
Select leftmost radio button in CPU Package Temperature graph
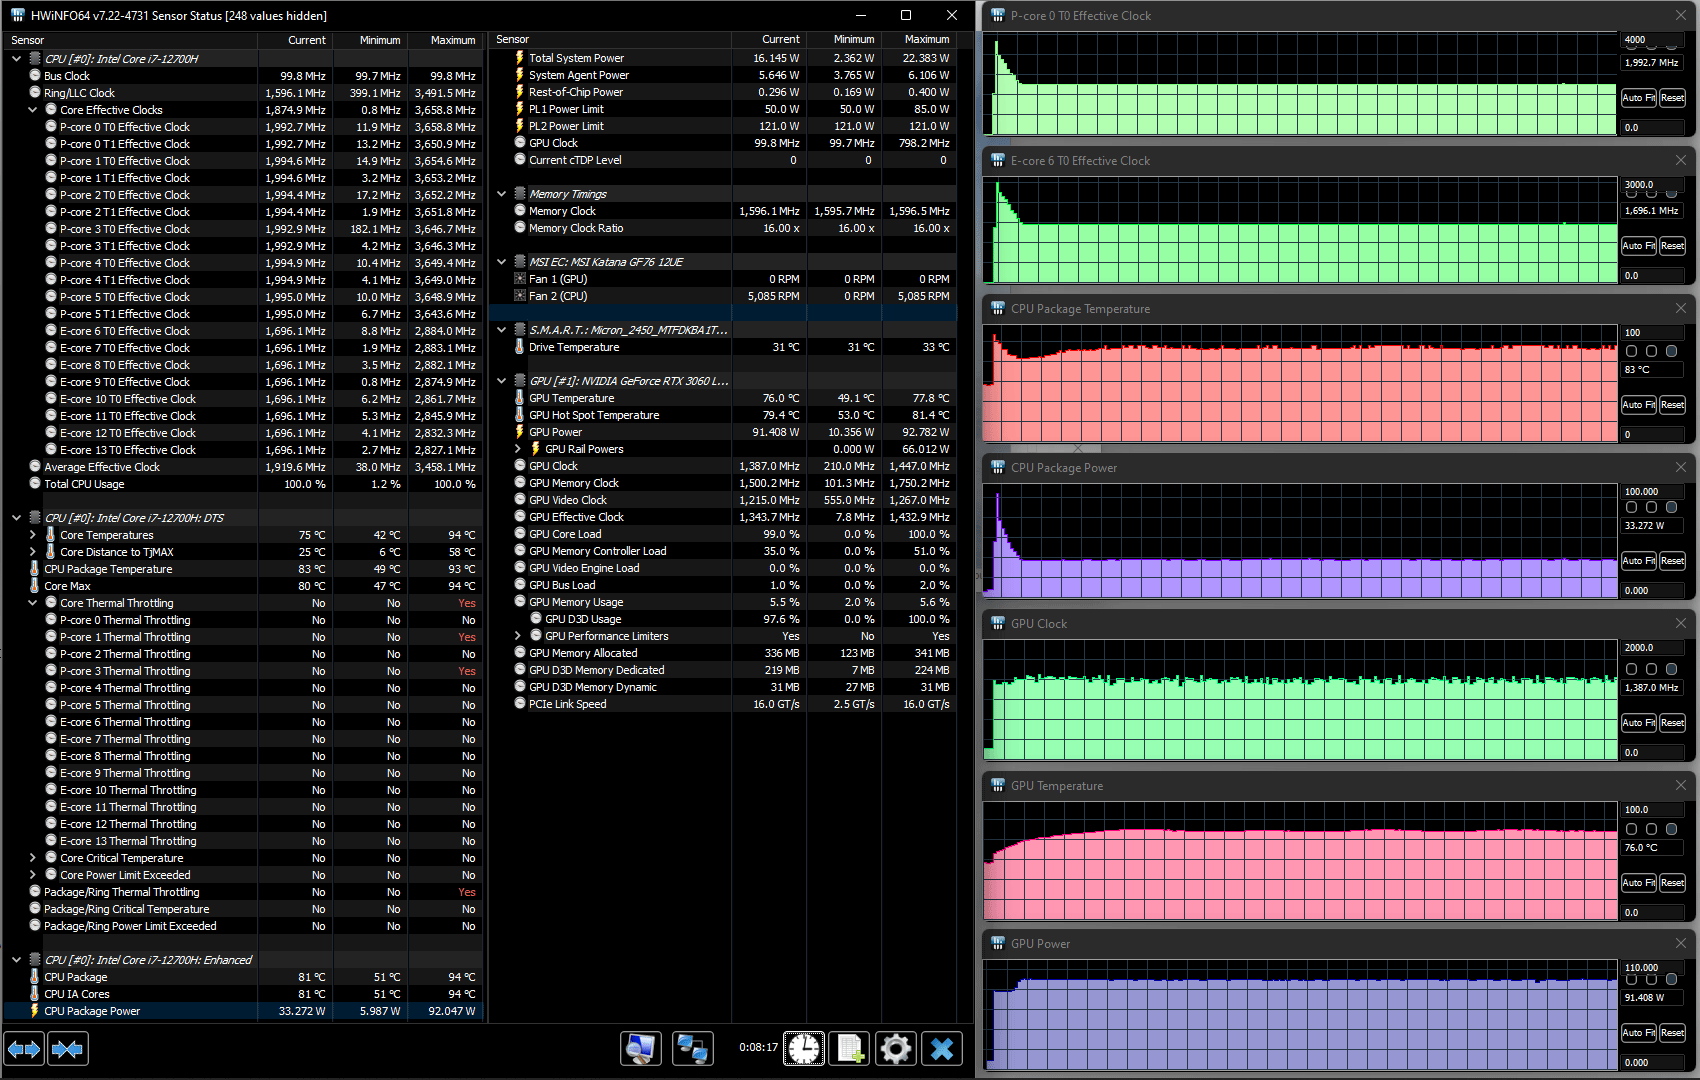1631,351
